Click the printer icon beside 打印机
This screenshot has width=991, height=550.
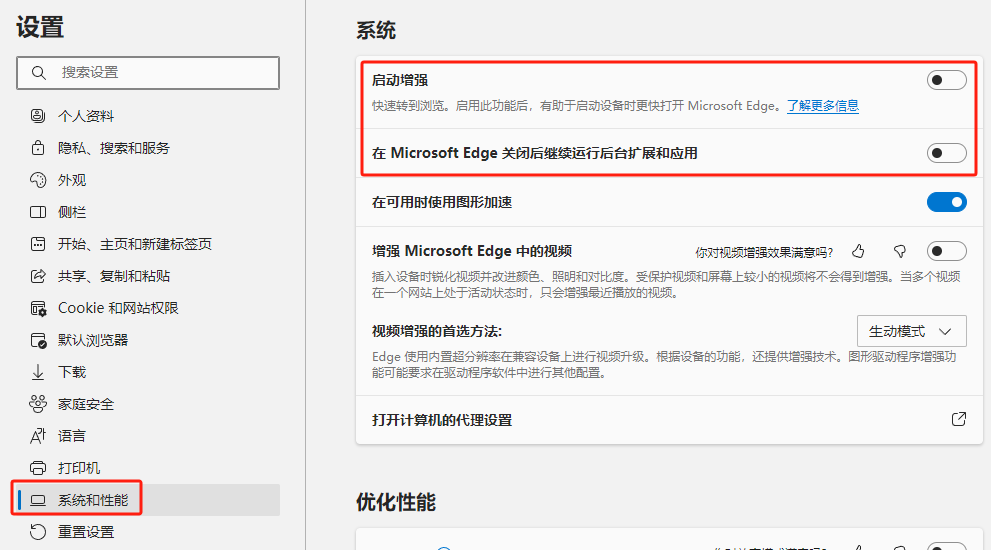click(x=38, y=468)
